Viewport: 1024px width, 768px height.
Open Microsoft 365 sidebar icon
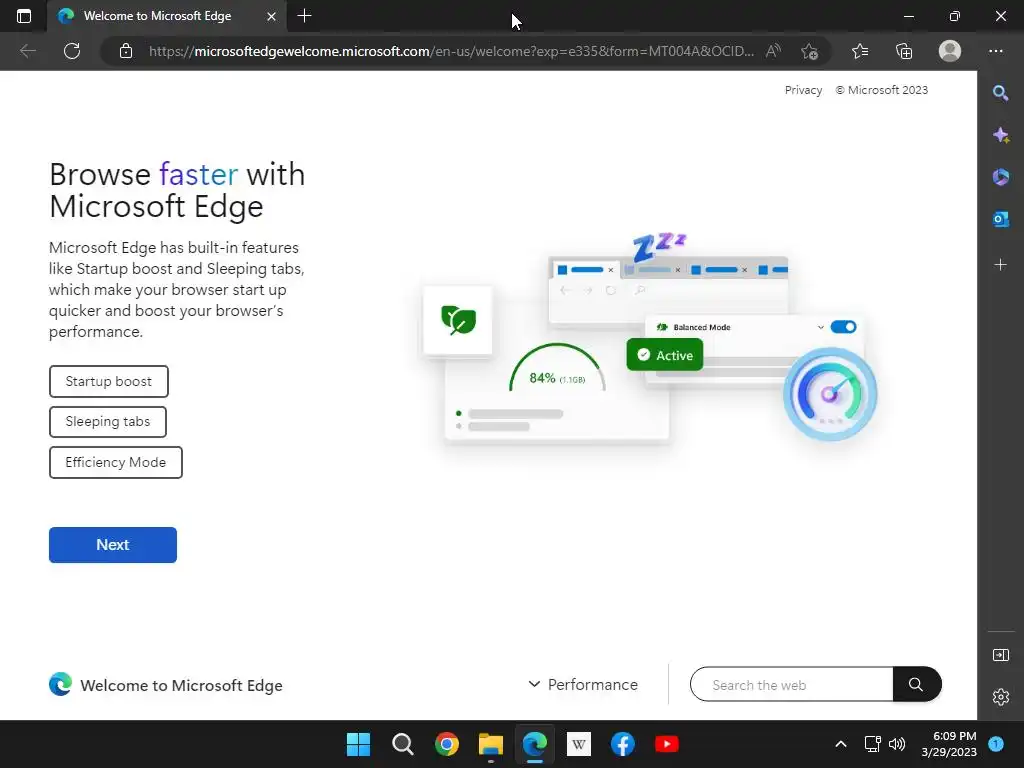click(1000, 177)
